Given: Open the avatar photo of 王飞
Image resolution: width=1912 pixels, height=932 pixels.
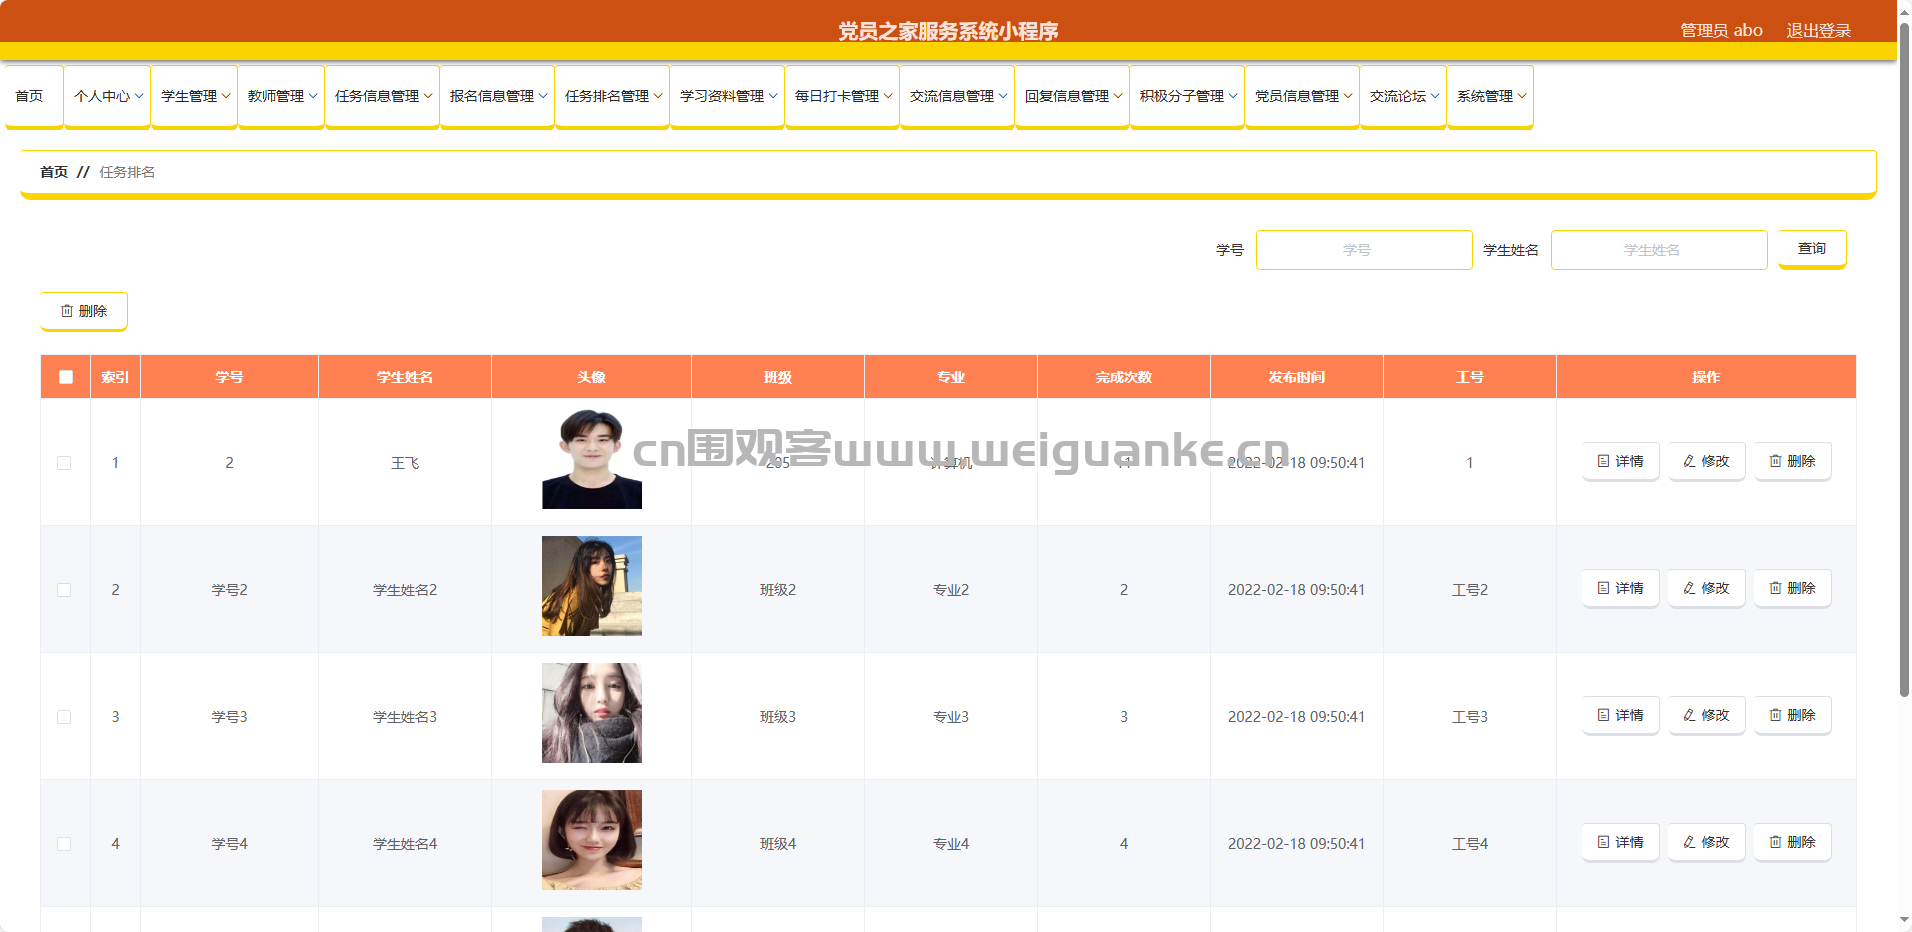Looking at the screenshot, I should [x=592, y=459].
